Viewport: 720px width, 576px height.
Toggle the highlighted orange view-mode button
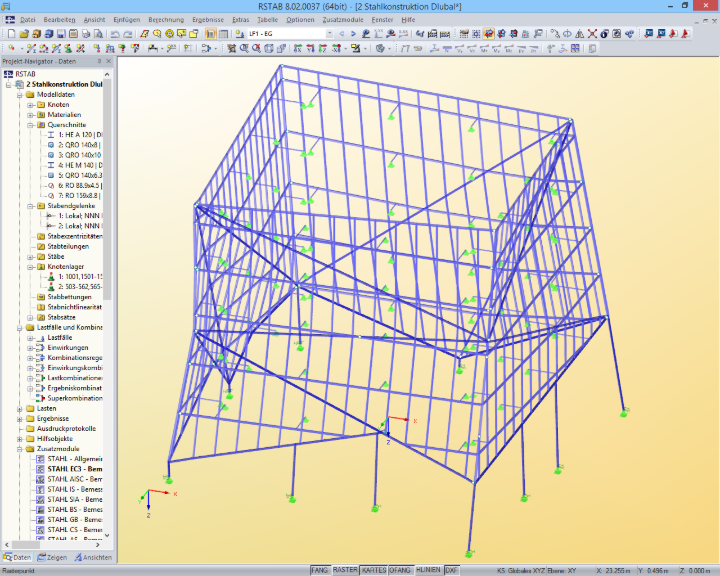[489, 34]
